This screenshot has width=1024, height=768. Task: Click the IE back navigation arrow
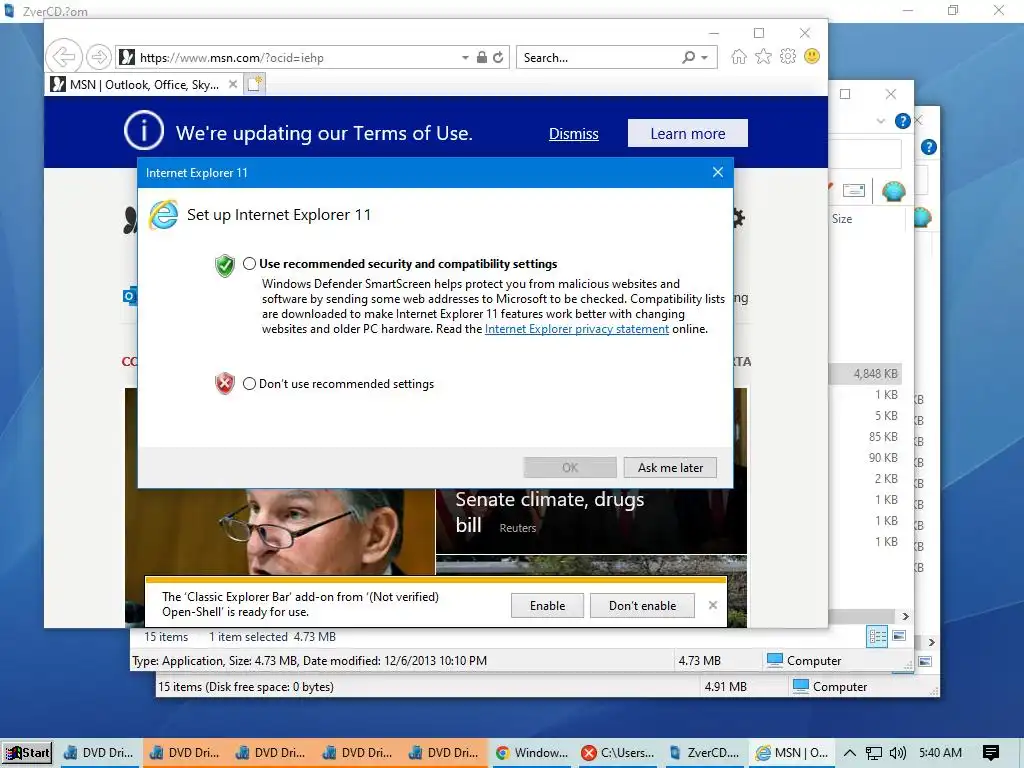63,57
